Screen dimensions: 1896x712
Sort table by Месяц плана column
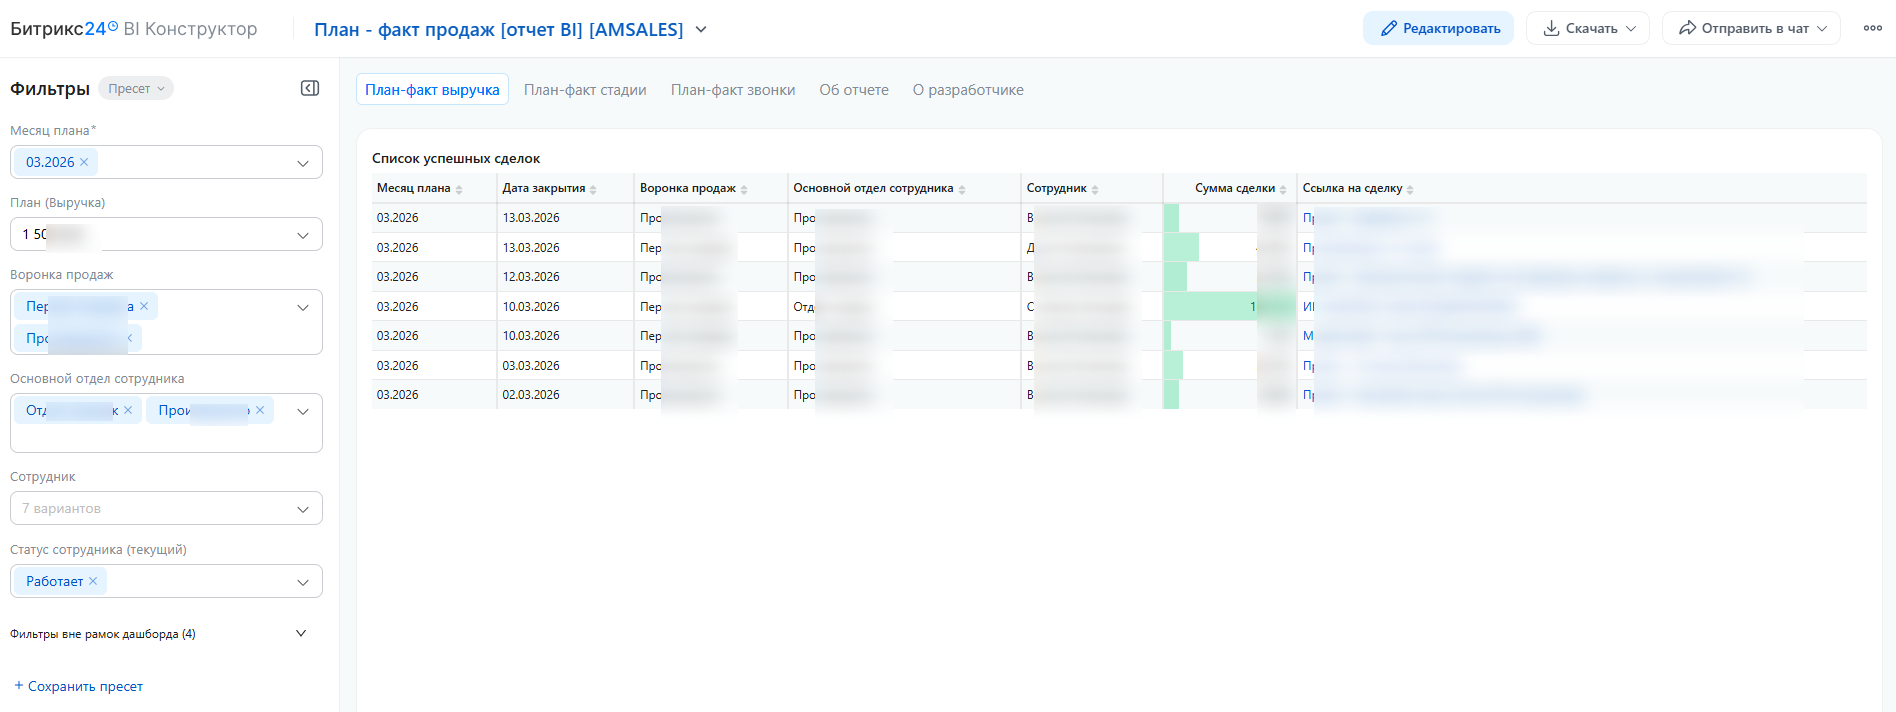[x=459, y=189]
